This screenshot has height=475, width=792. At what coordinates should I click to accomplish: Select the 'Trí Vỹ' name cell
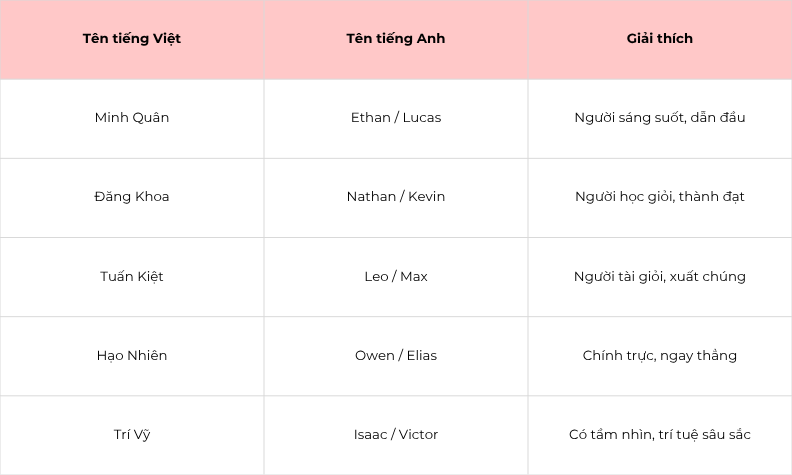pos(132,435)
